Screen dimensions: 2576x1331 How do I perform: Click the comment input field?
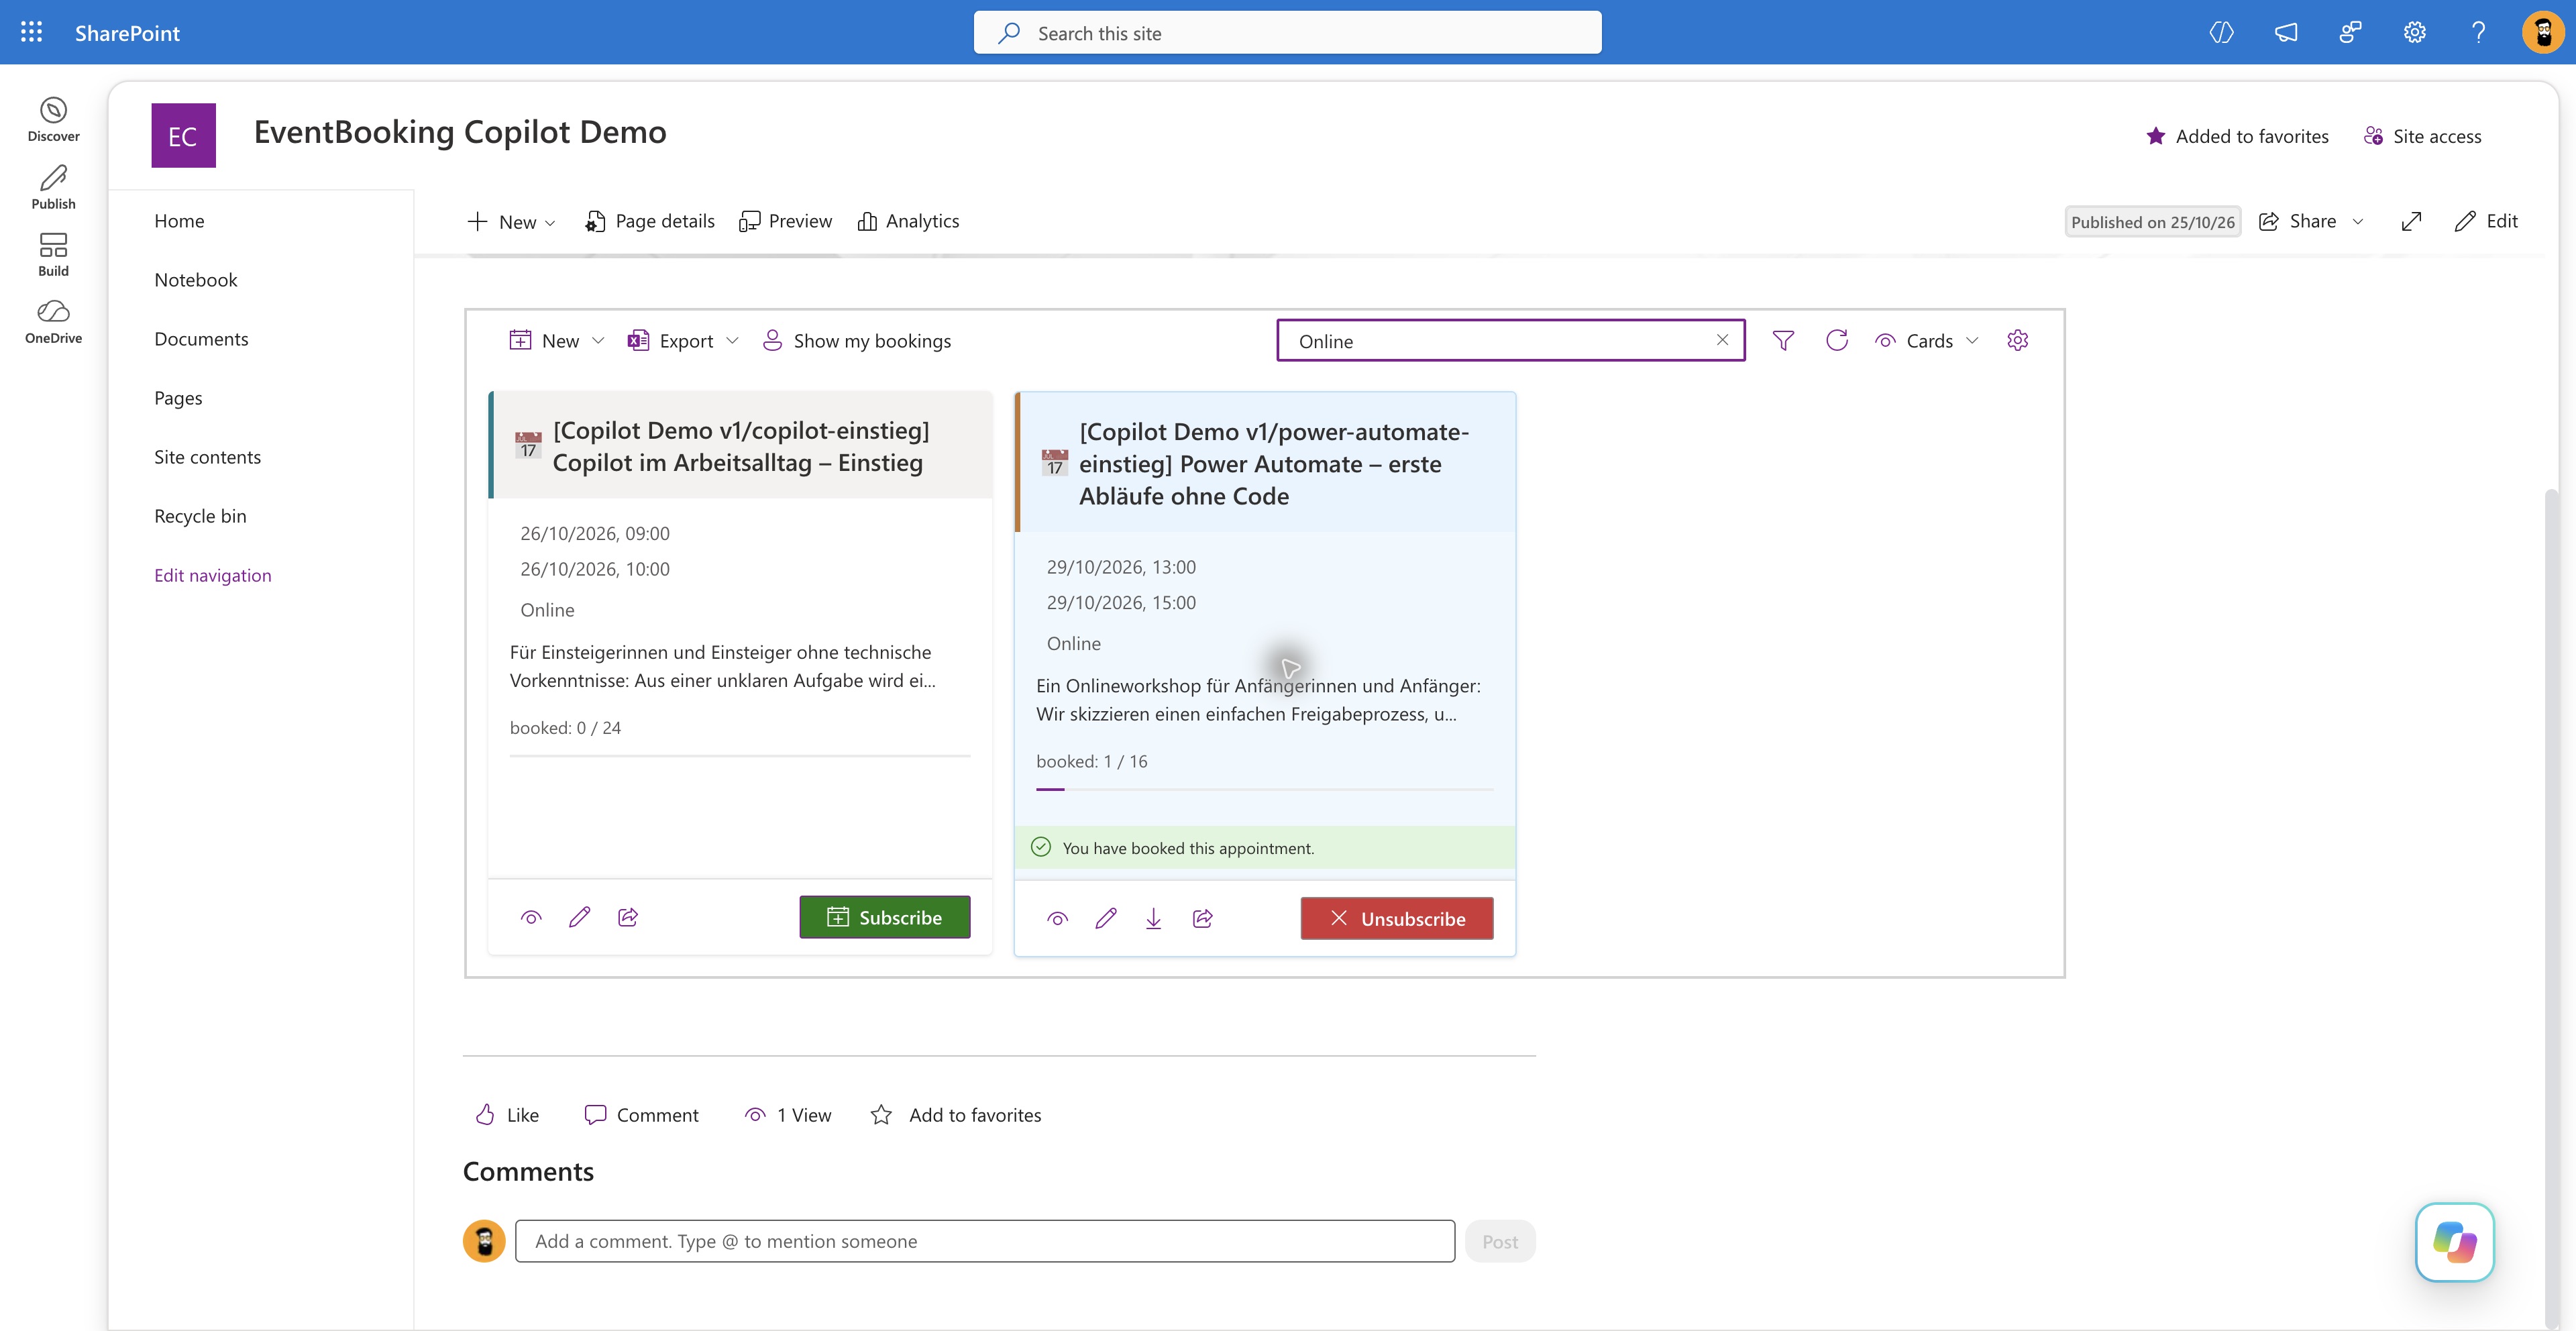pyautogui.click(x=984, y=1240)
